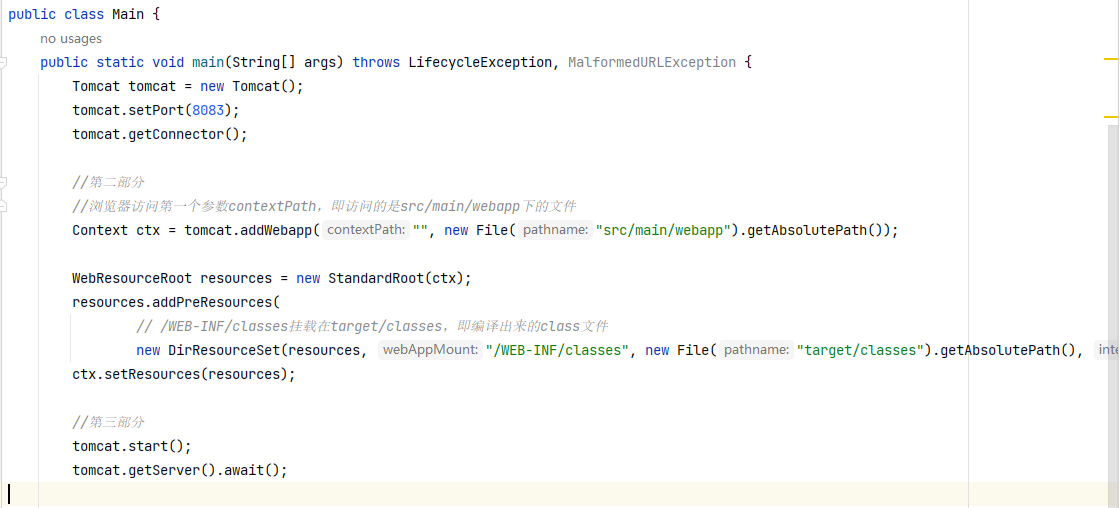This screenshot has height=508, width=1120.
Task: Click the 'no usages' inlay hint
Action: tap(71, 39)
